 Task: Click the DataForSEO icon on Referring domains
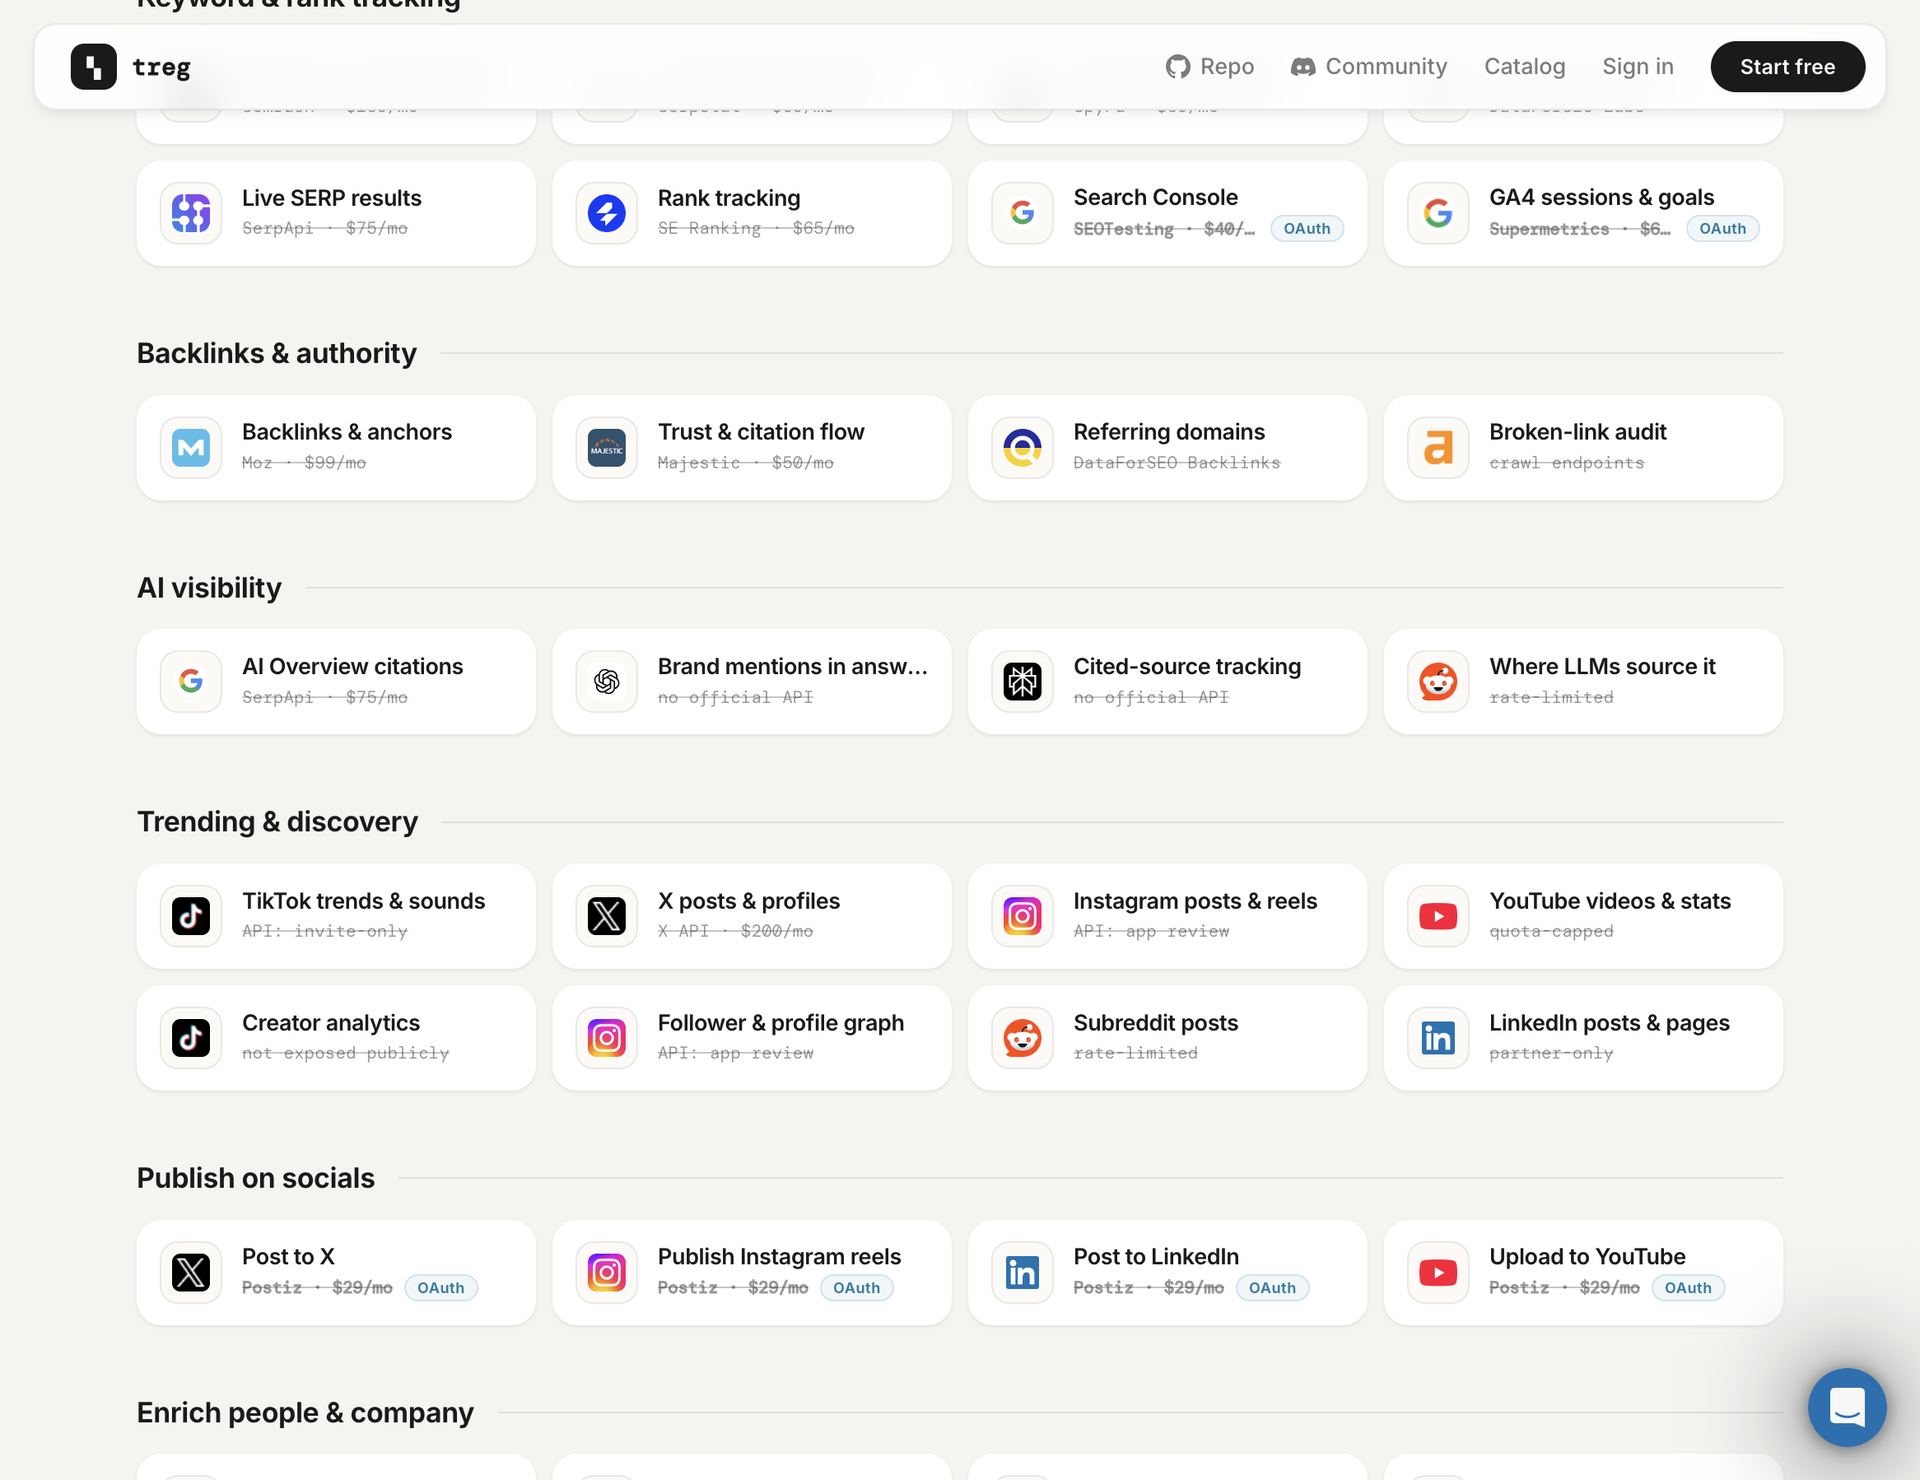(1022, 448)
